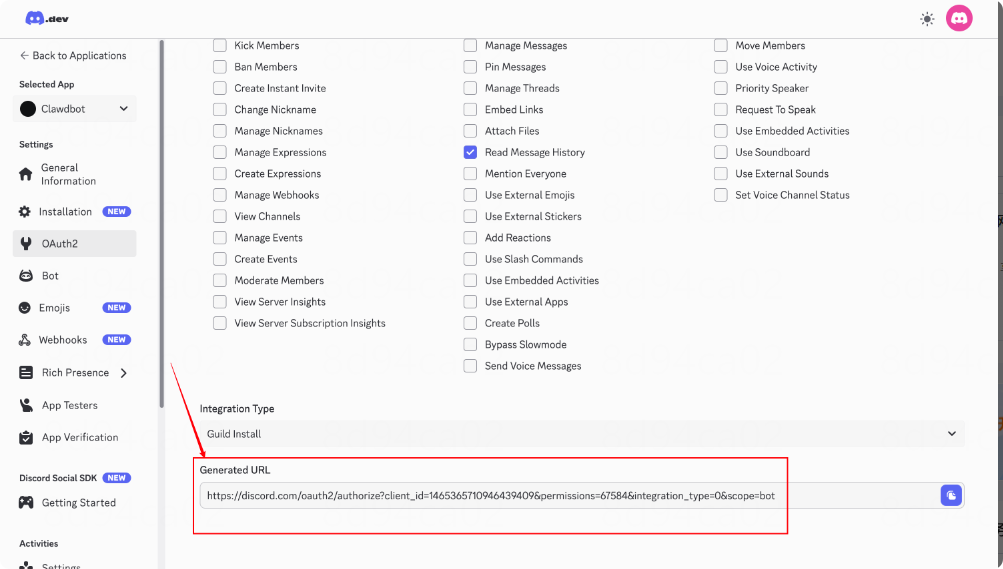This screenshot has height=569, width=1003.
Task: Click the Installation gear icon
Action: [25, 212]
